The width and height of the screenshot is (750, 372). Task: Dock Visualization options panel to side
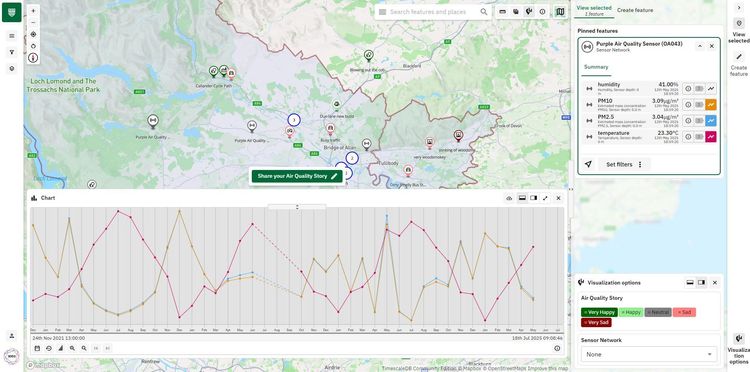[x=701, y=283]
